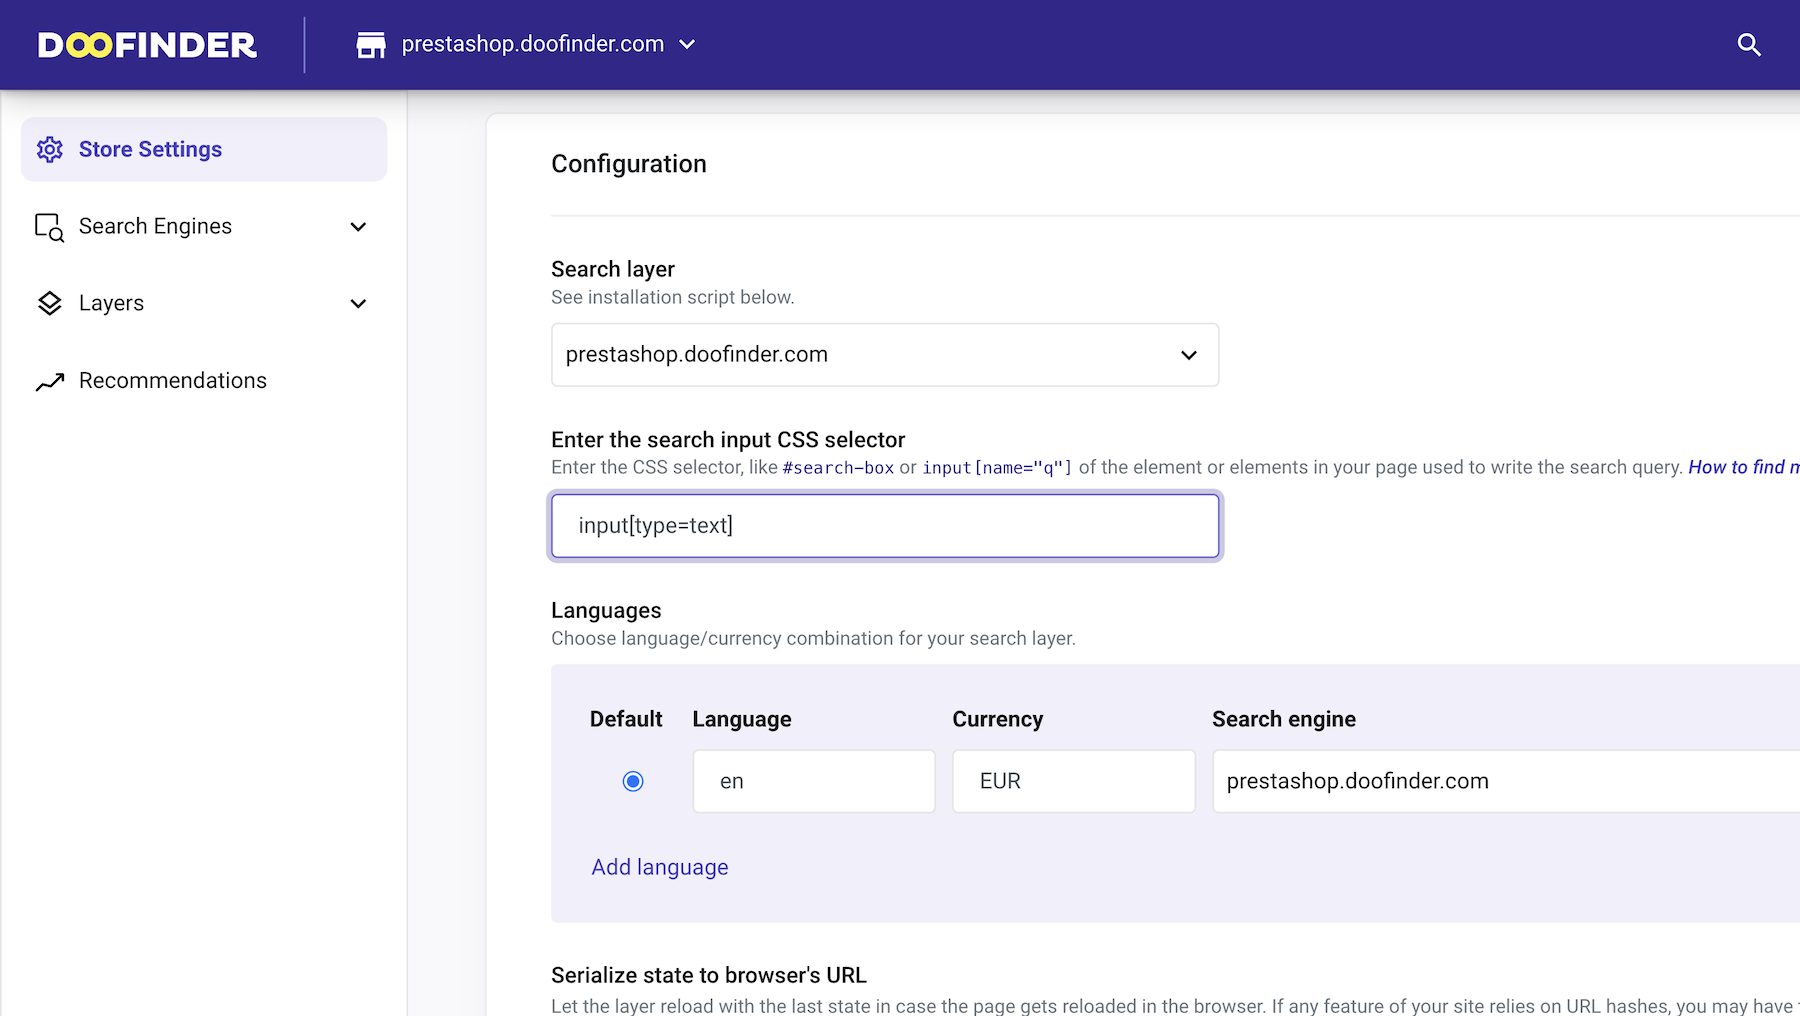The image size is (1800, 1016).
Task: Expand the Layers chevron
Action: [x=358, y=304]
